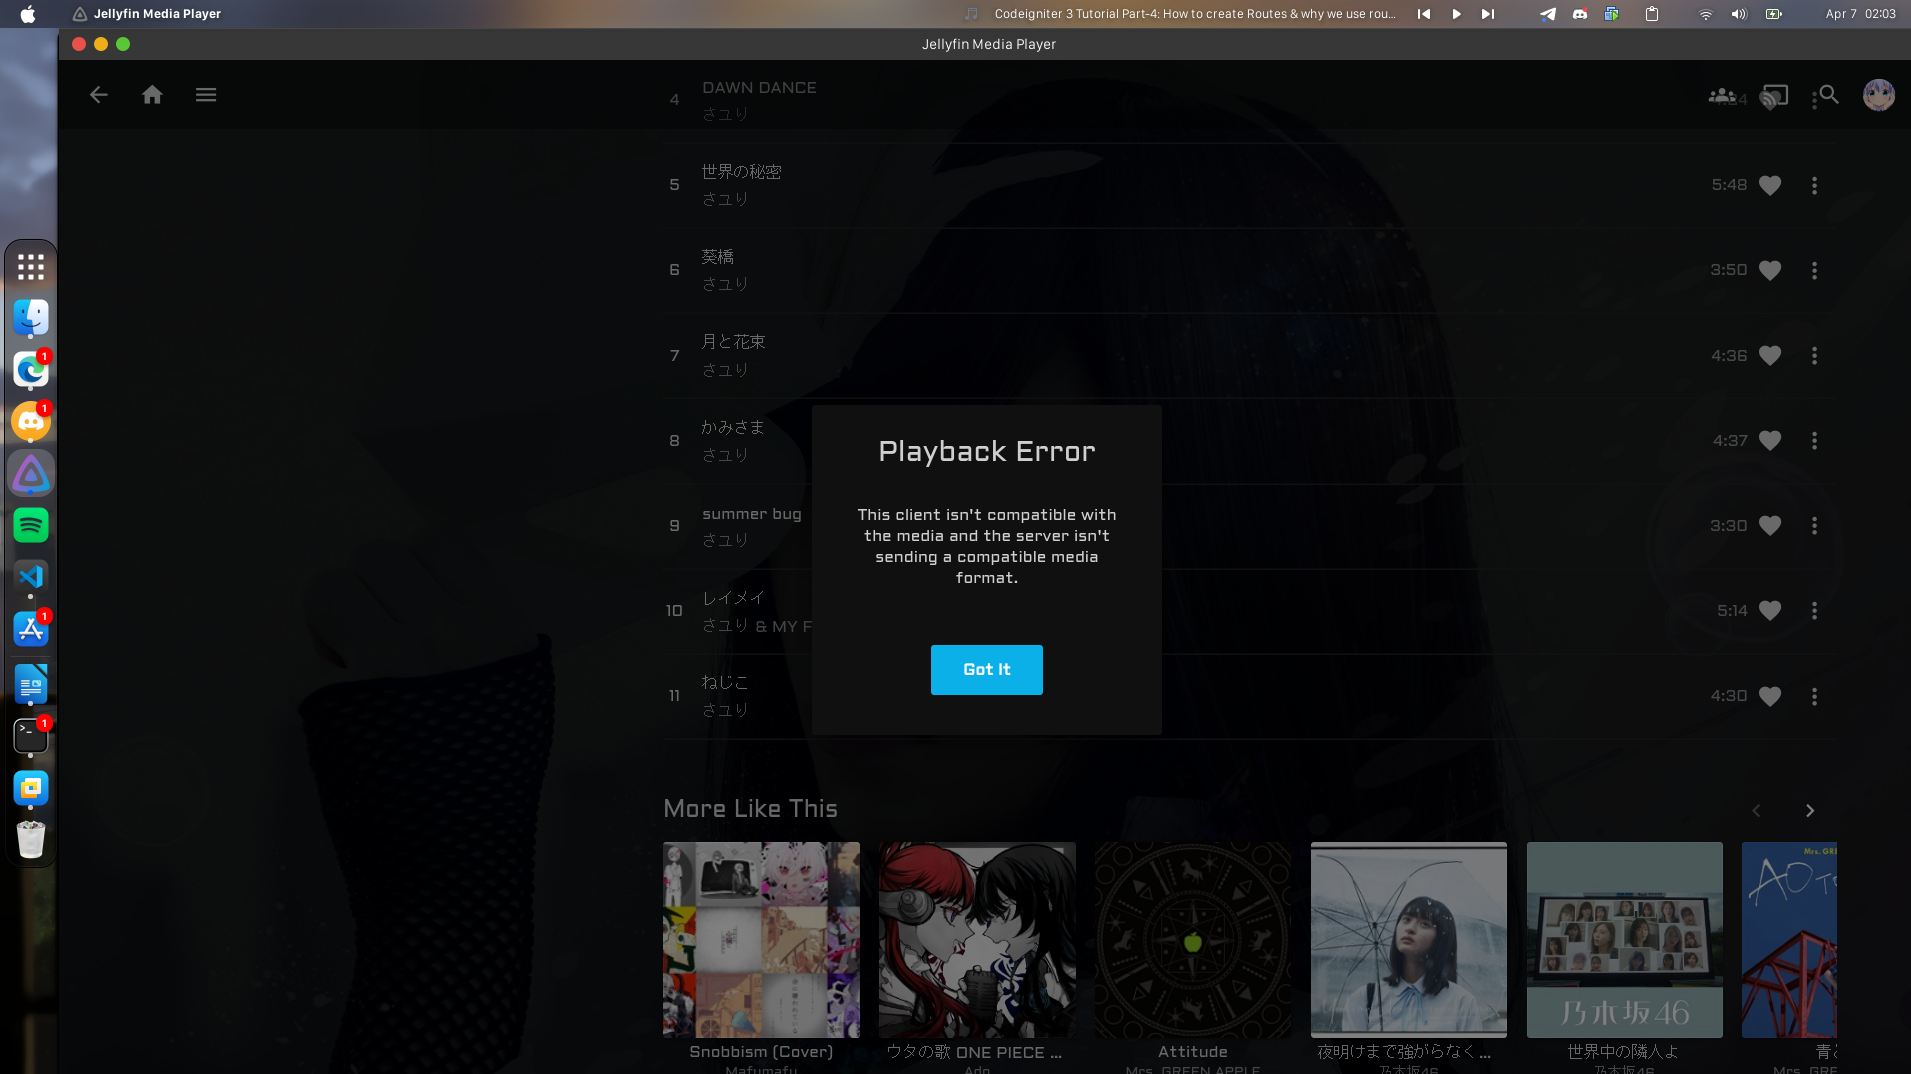
Task: Dismiss the Playback Error with Got It
Action: pos(986,670)
